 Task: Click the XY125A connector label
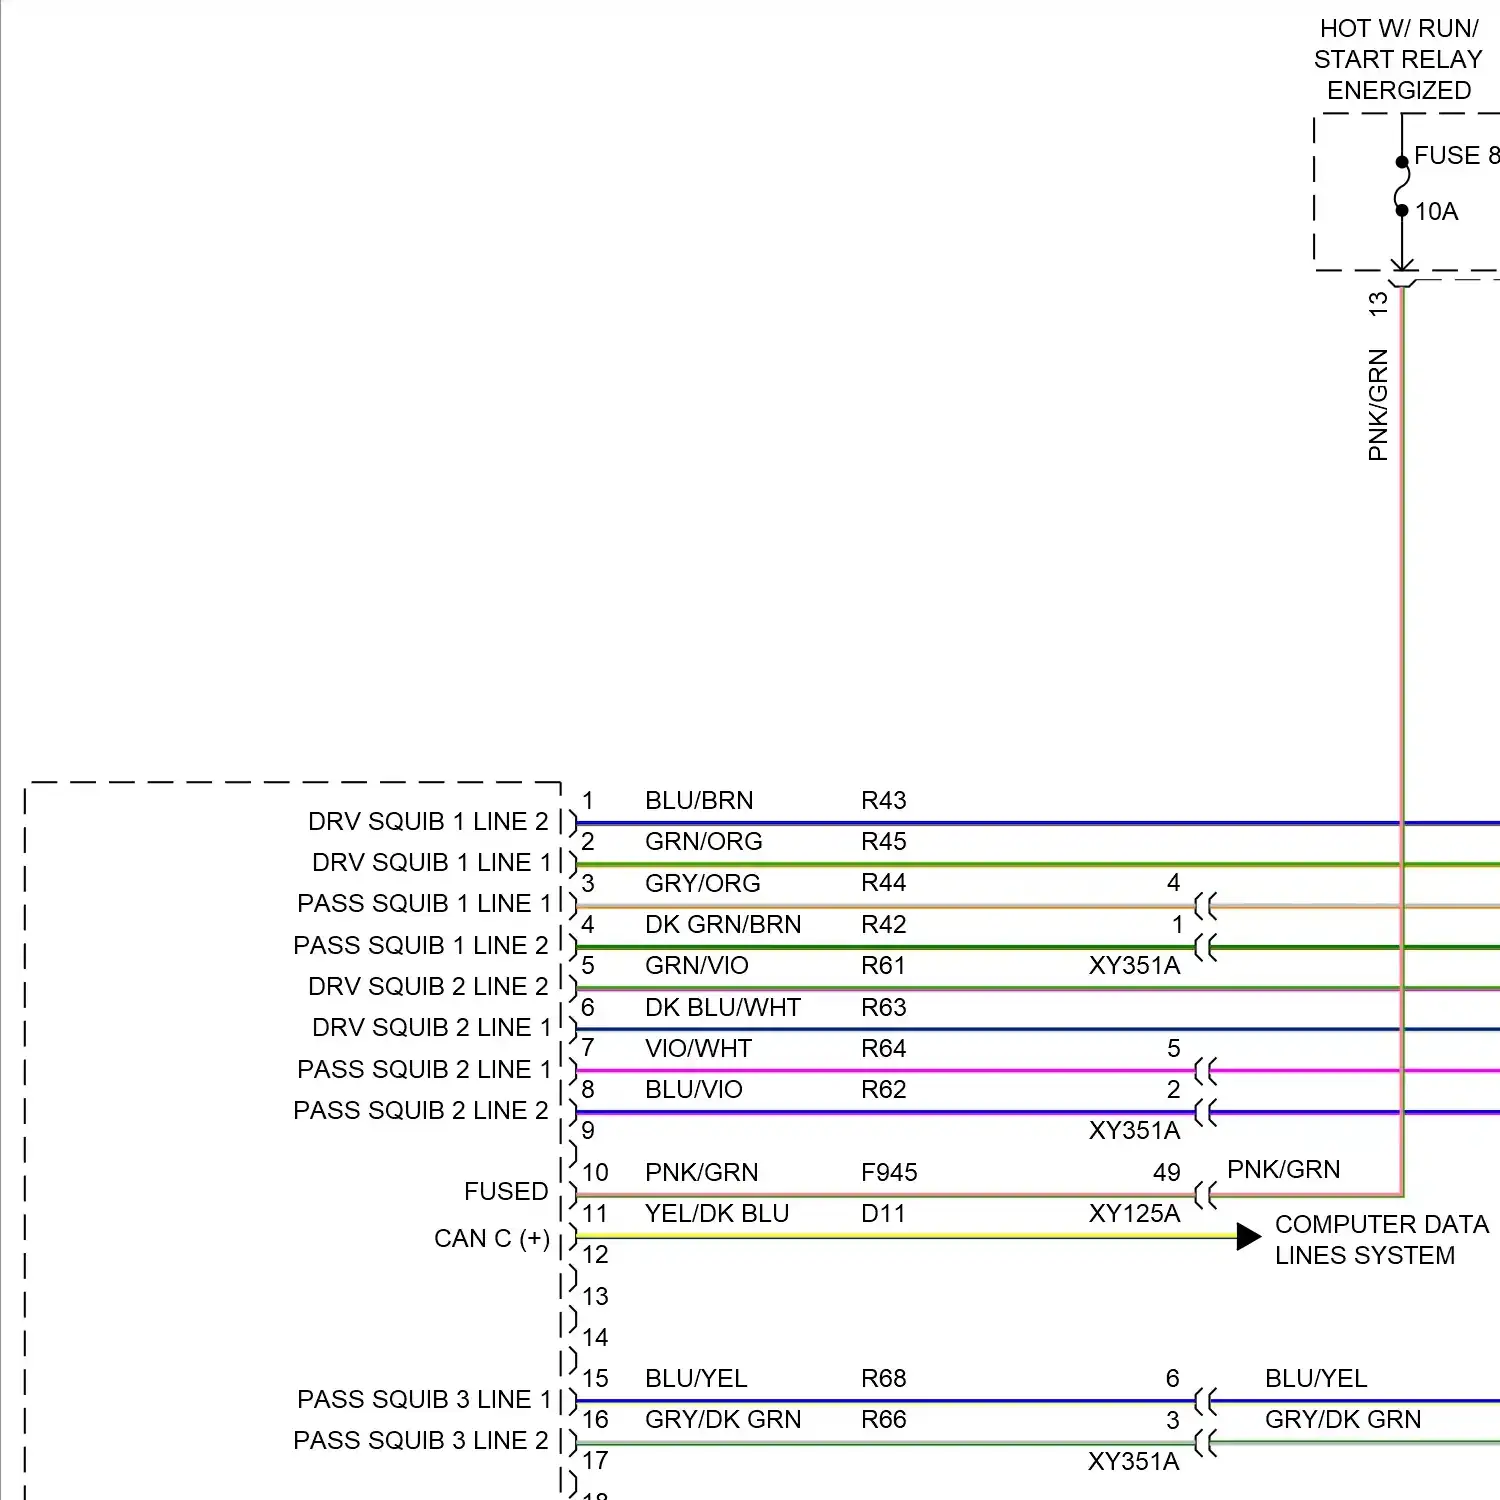pos(1134,1214)
